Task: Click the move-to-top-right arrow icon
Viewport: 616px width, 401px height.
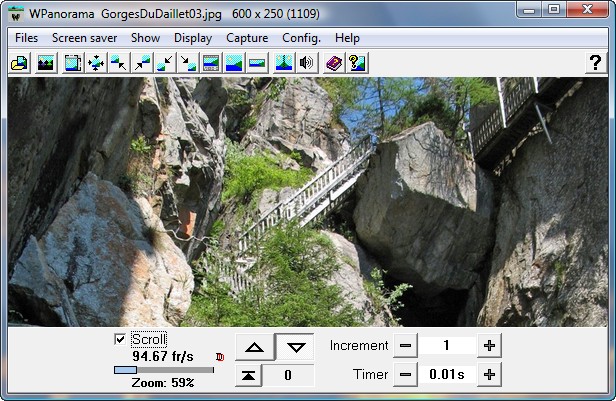Action: 142,63
